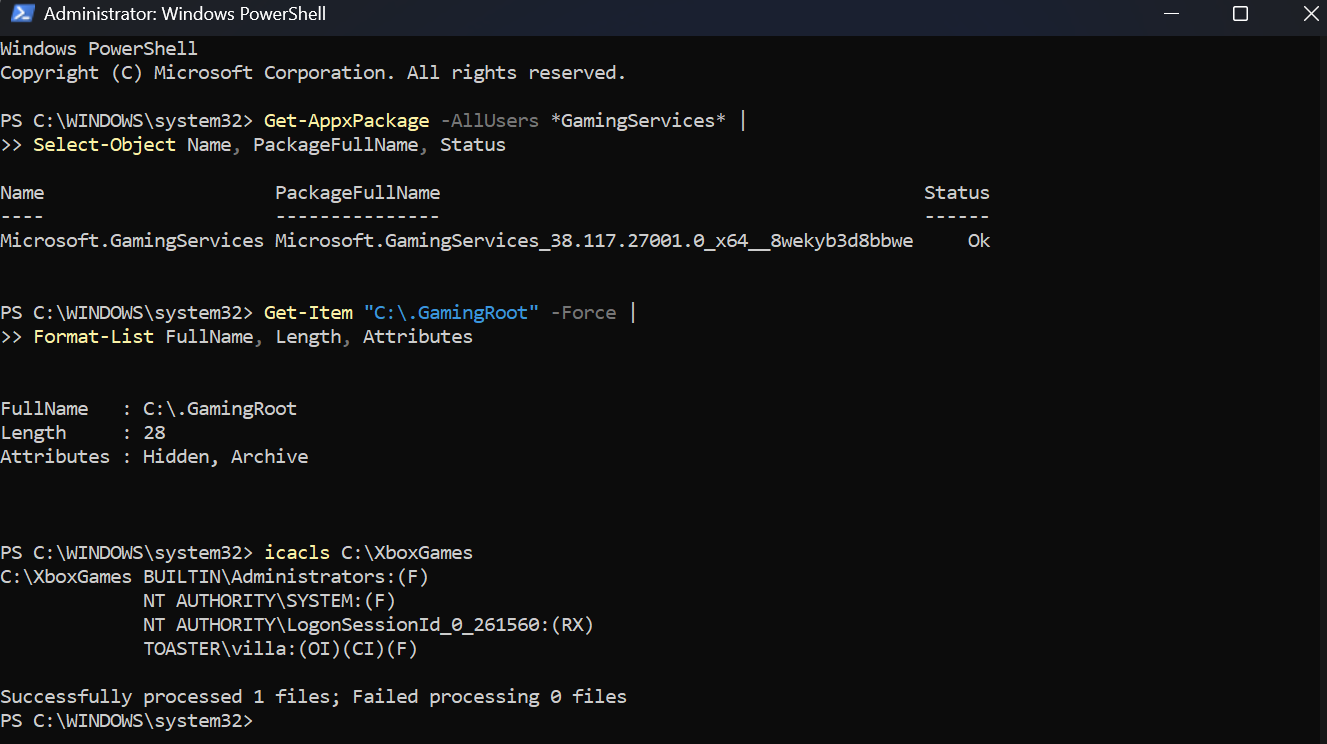The height and width of the screenshot is (744, 1327).
Task: Click the -AllUsers parameter
Action: (489, 121)
